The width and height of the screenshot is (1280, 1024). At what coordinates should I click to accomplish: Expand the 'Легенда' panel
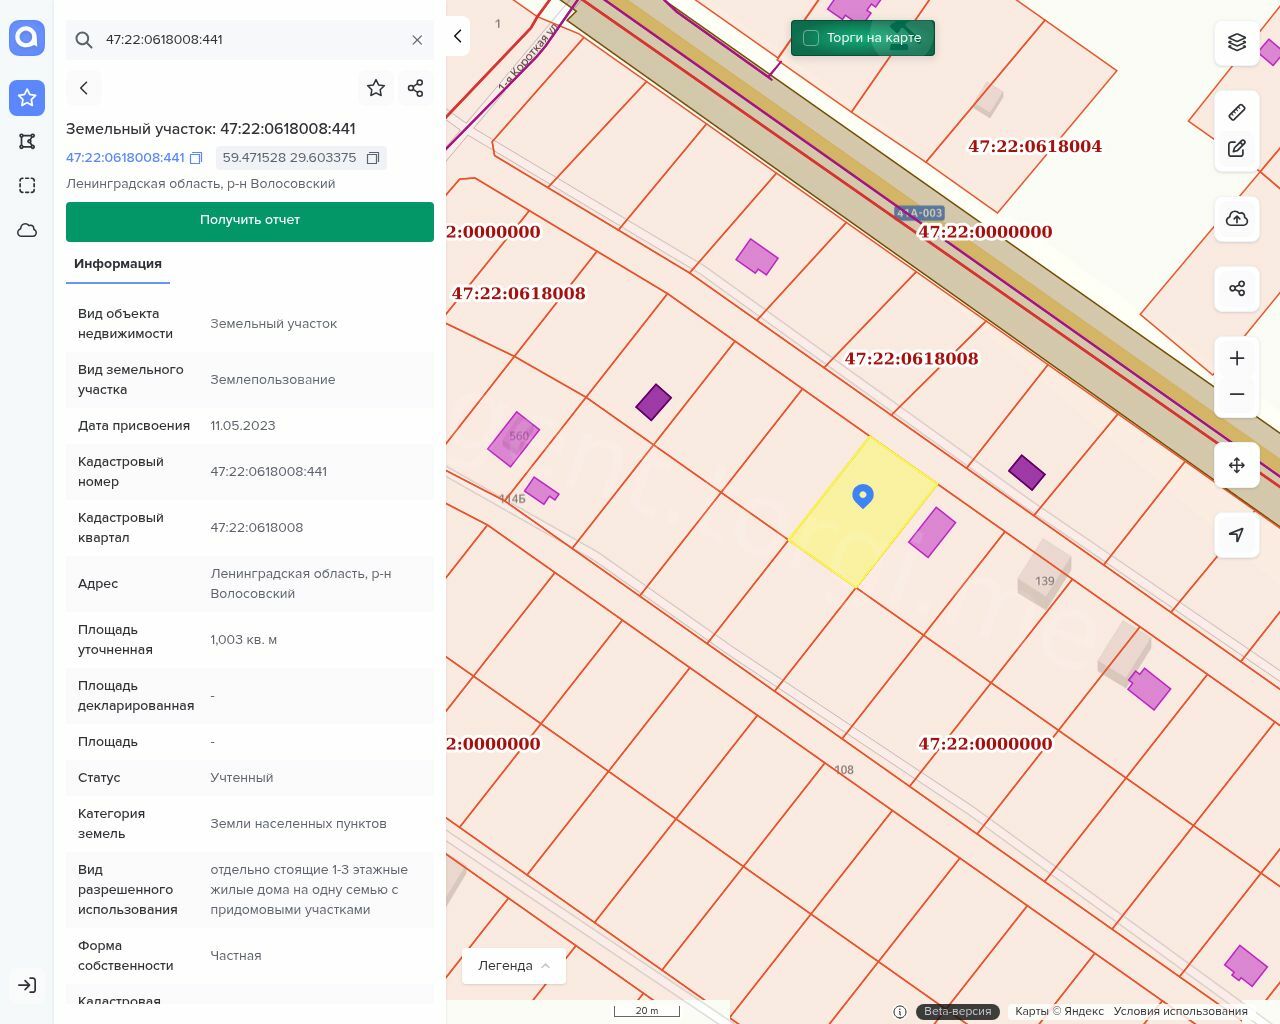point(514,966)
